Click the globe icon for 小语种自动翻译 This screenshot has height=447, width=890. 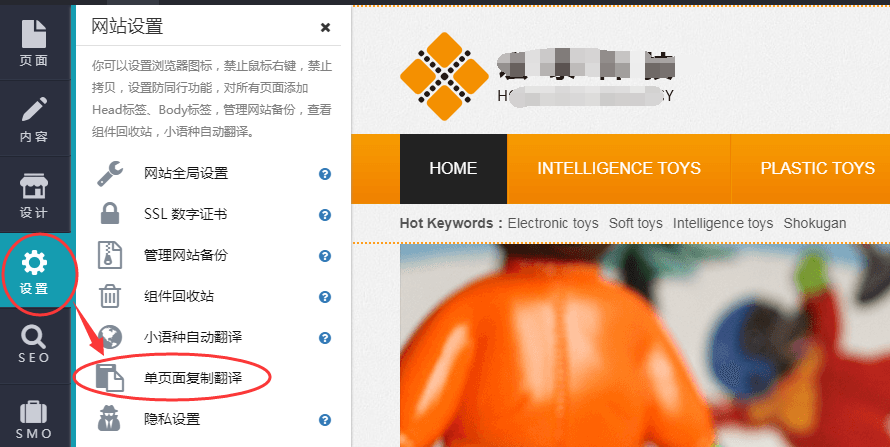110,337
